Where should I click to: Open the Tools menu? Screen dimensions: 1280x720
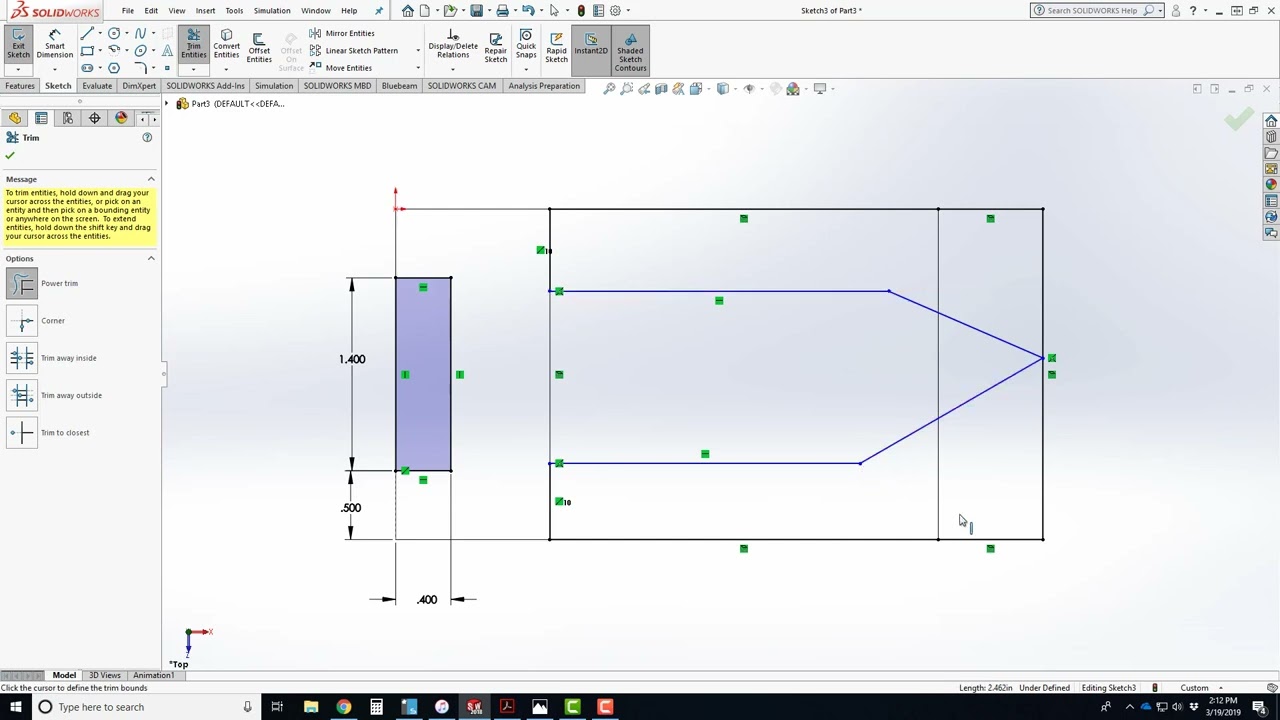(x=234, y=11)
